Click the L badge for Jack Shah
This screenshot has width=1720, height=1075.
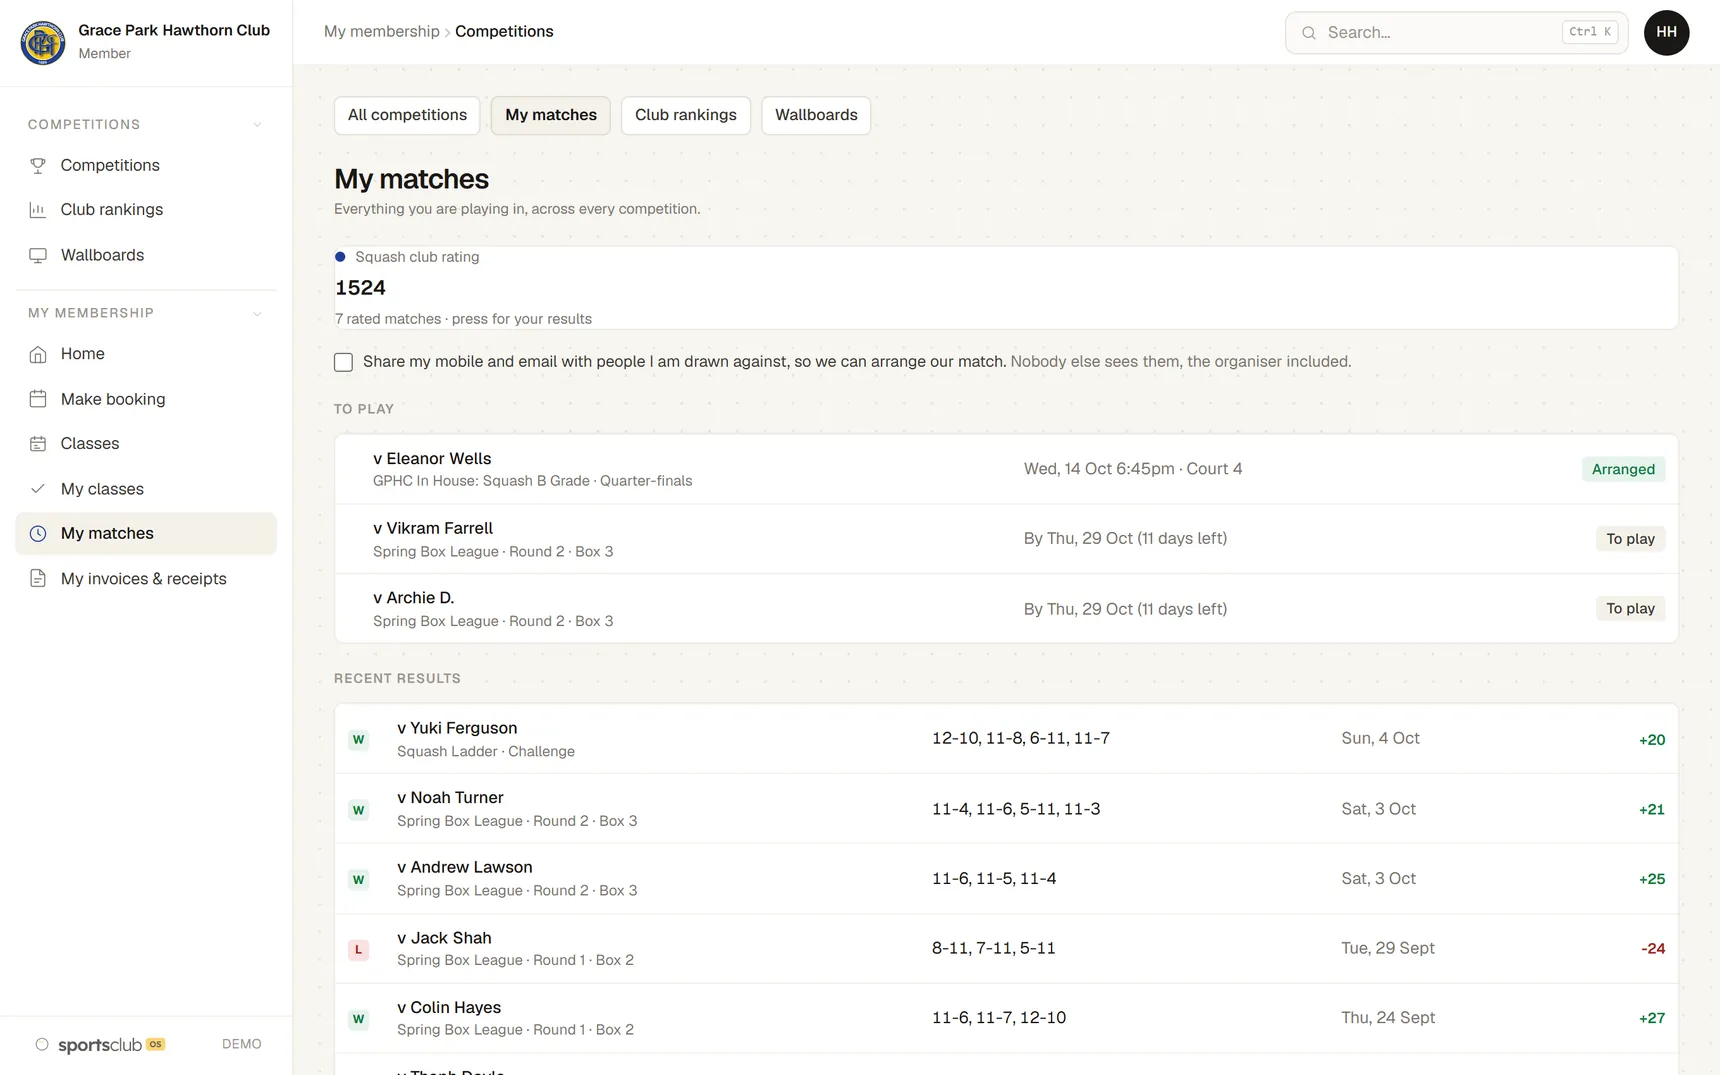(x=358, y=949)
